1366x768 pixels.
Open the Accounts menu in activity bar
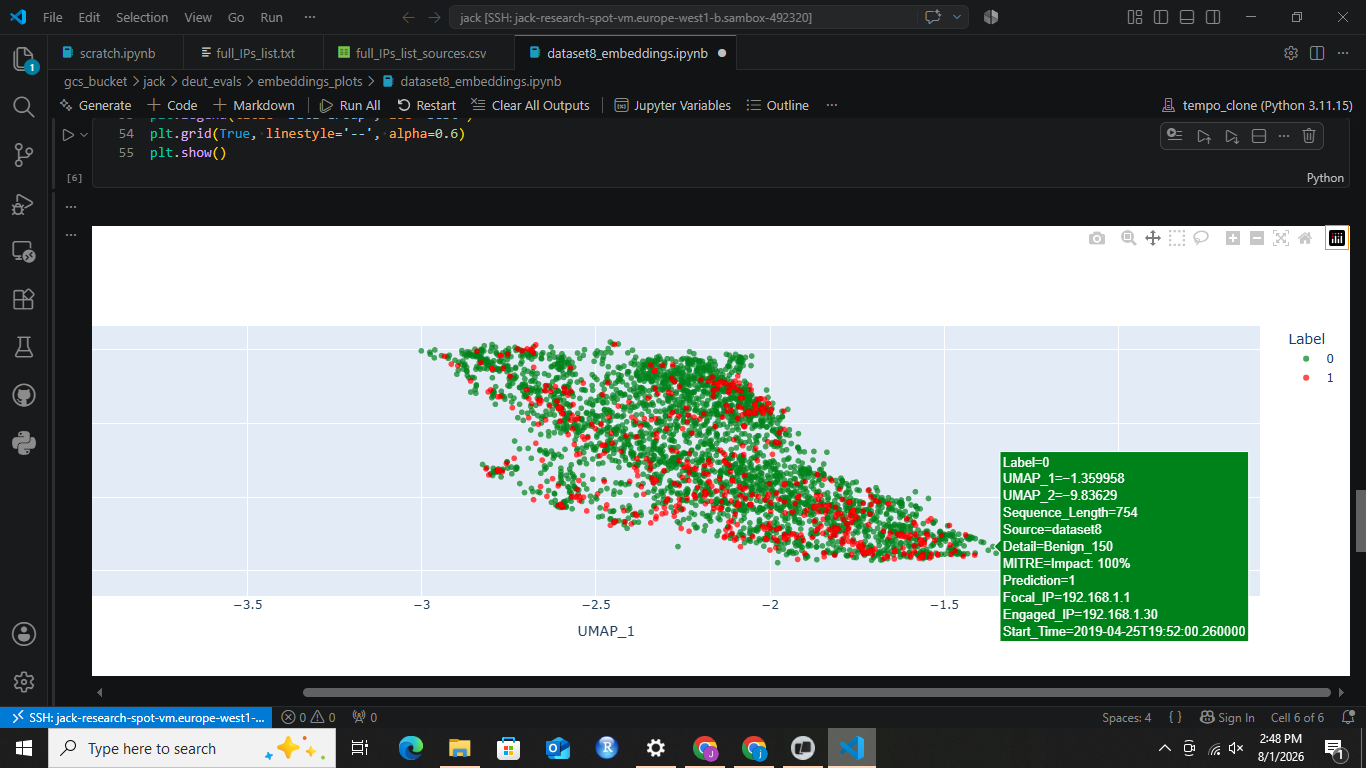pyautogui.click(x=24, y=634)
